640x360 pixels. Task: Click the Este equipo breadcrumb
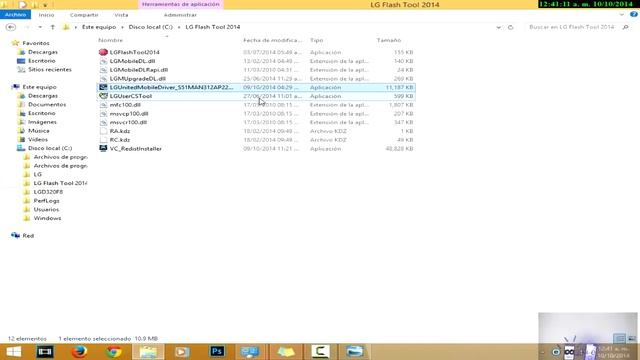pyautogui.click(x=99, y=27)
